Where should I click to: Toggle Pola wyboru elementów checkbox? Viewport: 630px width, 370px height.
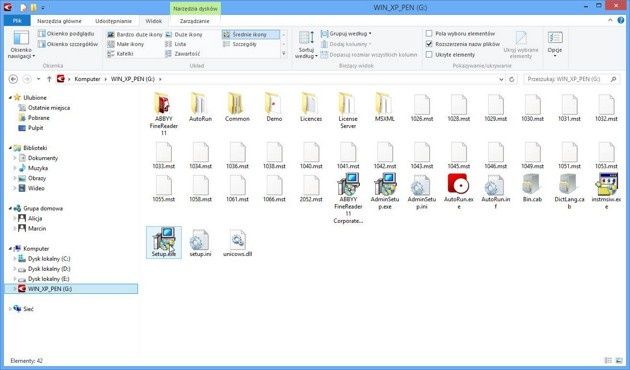click(429, 34)
